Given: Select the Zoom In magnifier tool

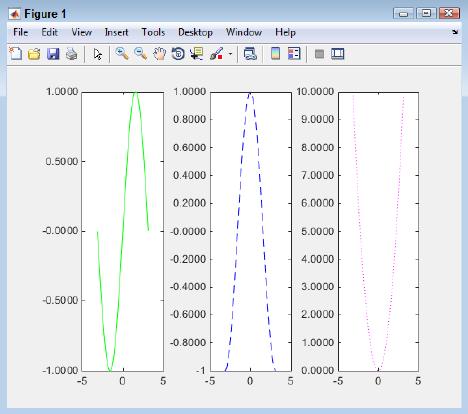Looking at the screenshot, I should pos(122,53).
